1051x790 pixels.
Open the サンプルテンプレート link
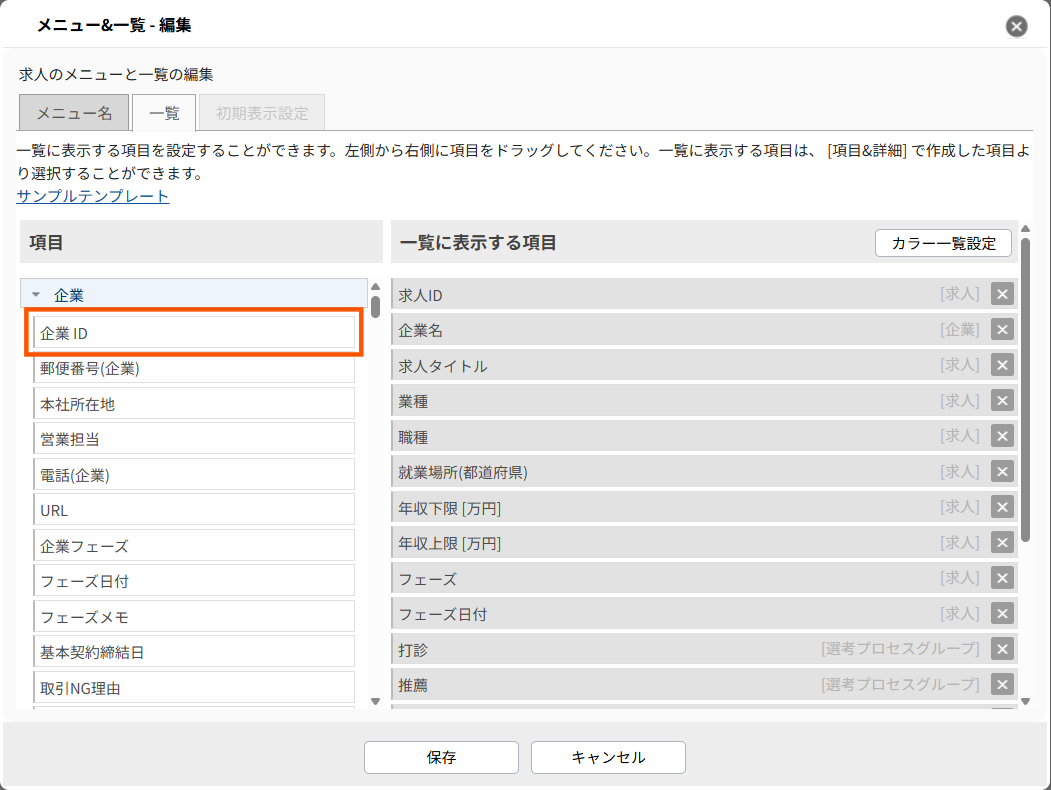(92, 196)
